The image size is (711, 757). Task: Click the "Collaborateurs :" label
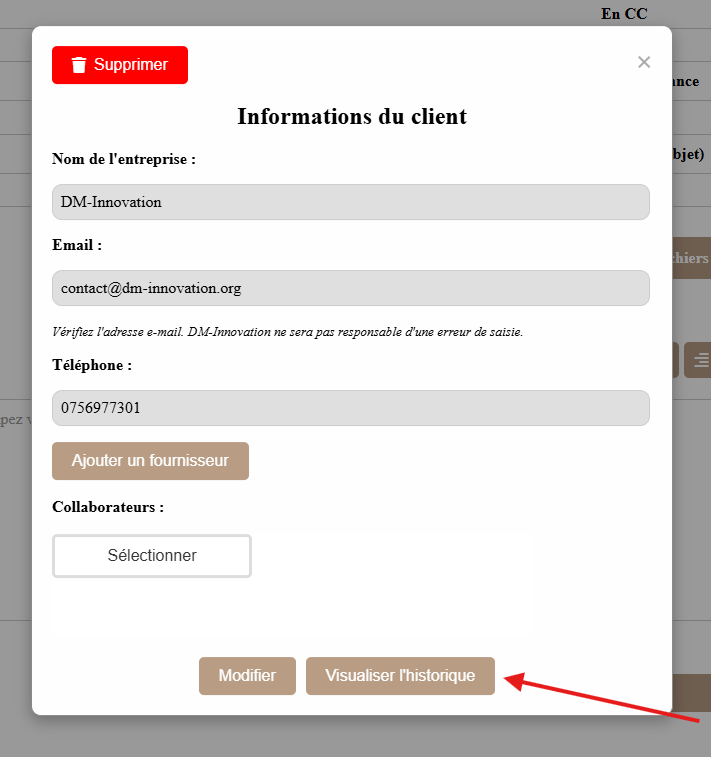click(107, 507)
